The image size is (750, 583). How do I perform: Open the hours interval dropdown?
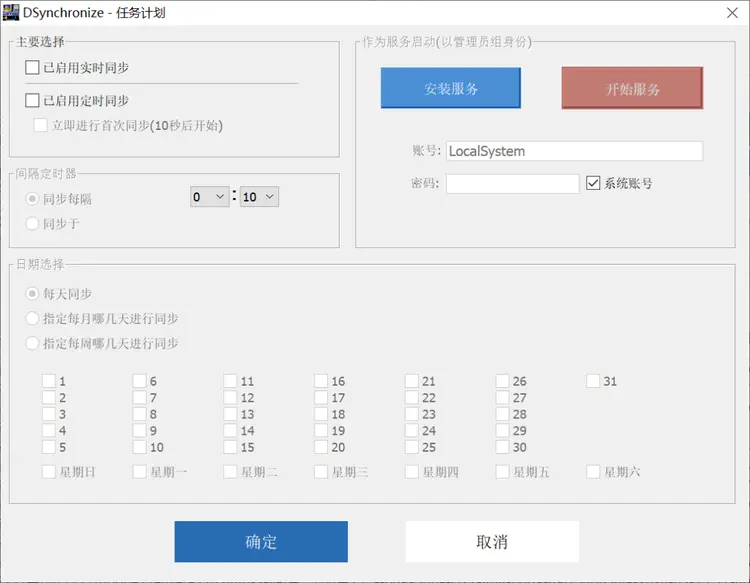tap(209, 197)
